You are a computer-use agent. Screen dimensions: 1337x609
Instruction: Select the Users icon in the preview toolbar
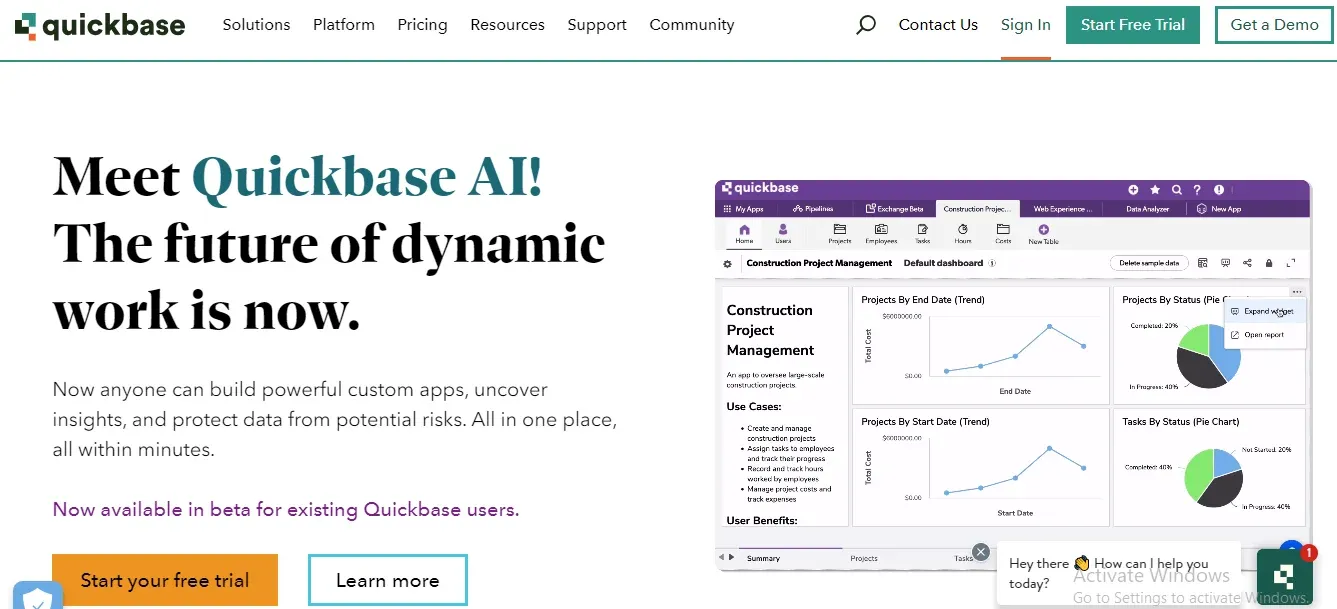pos(783,231)
